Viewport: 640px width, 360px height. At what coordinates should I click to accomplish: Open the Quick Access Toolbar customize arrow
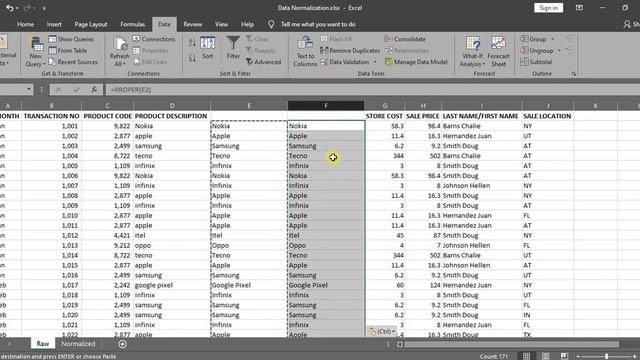(44, 8)
